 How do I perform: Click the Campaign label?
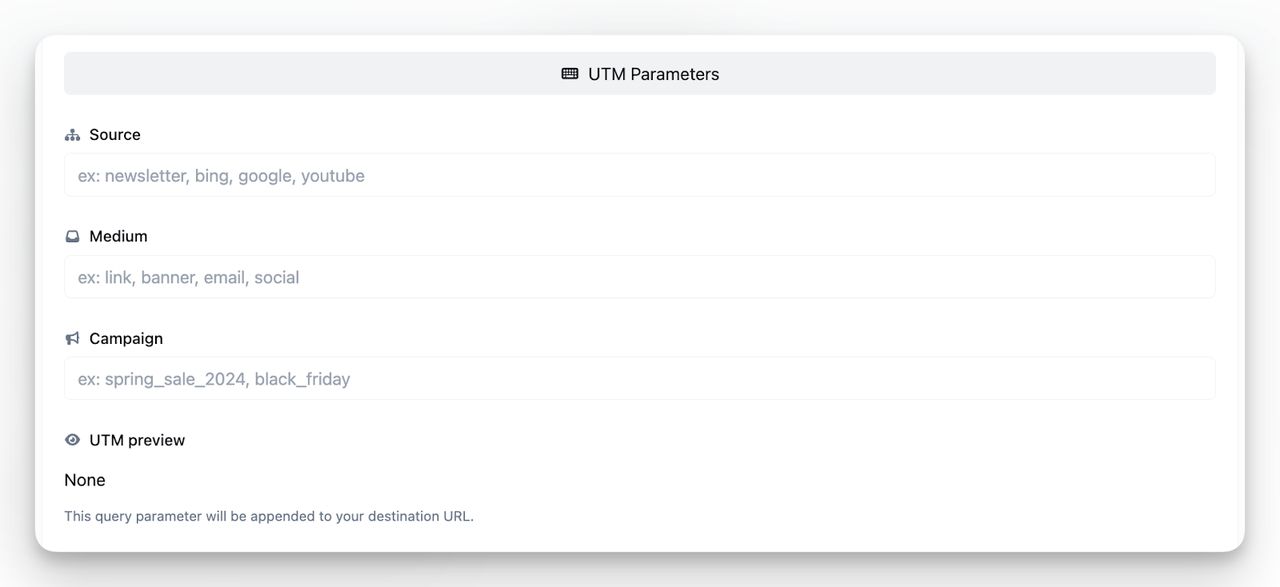click(126, 338)
